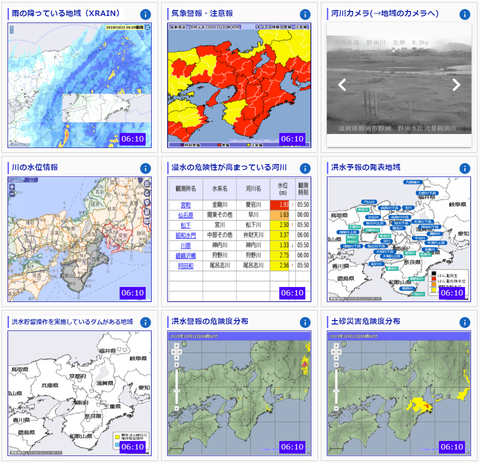Click 河川カメラ(→地域のカメラへ) title link

385,13
